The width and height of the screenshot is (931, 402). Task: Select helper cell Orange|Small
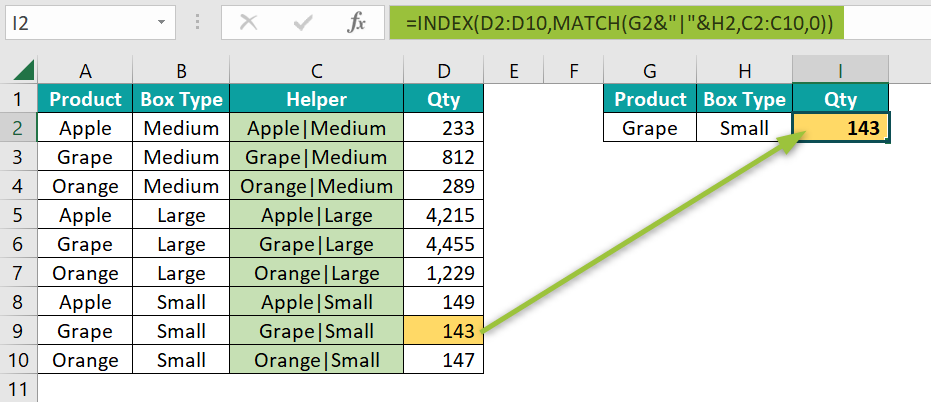[x=316, y=360]
